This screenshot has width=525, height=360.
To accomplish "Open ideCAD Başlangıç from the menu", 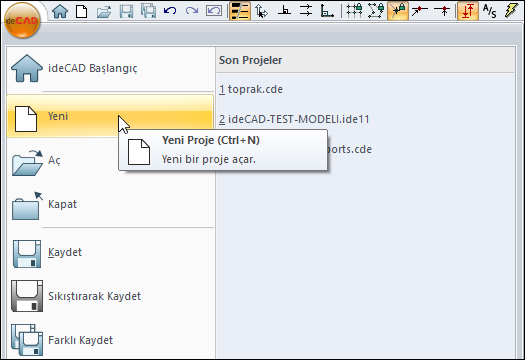I will click(110, 68).
